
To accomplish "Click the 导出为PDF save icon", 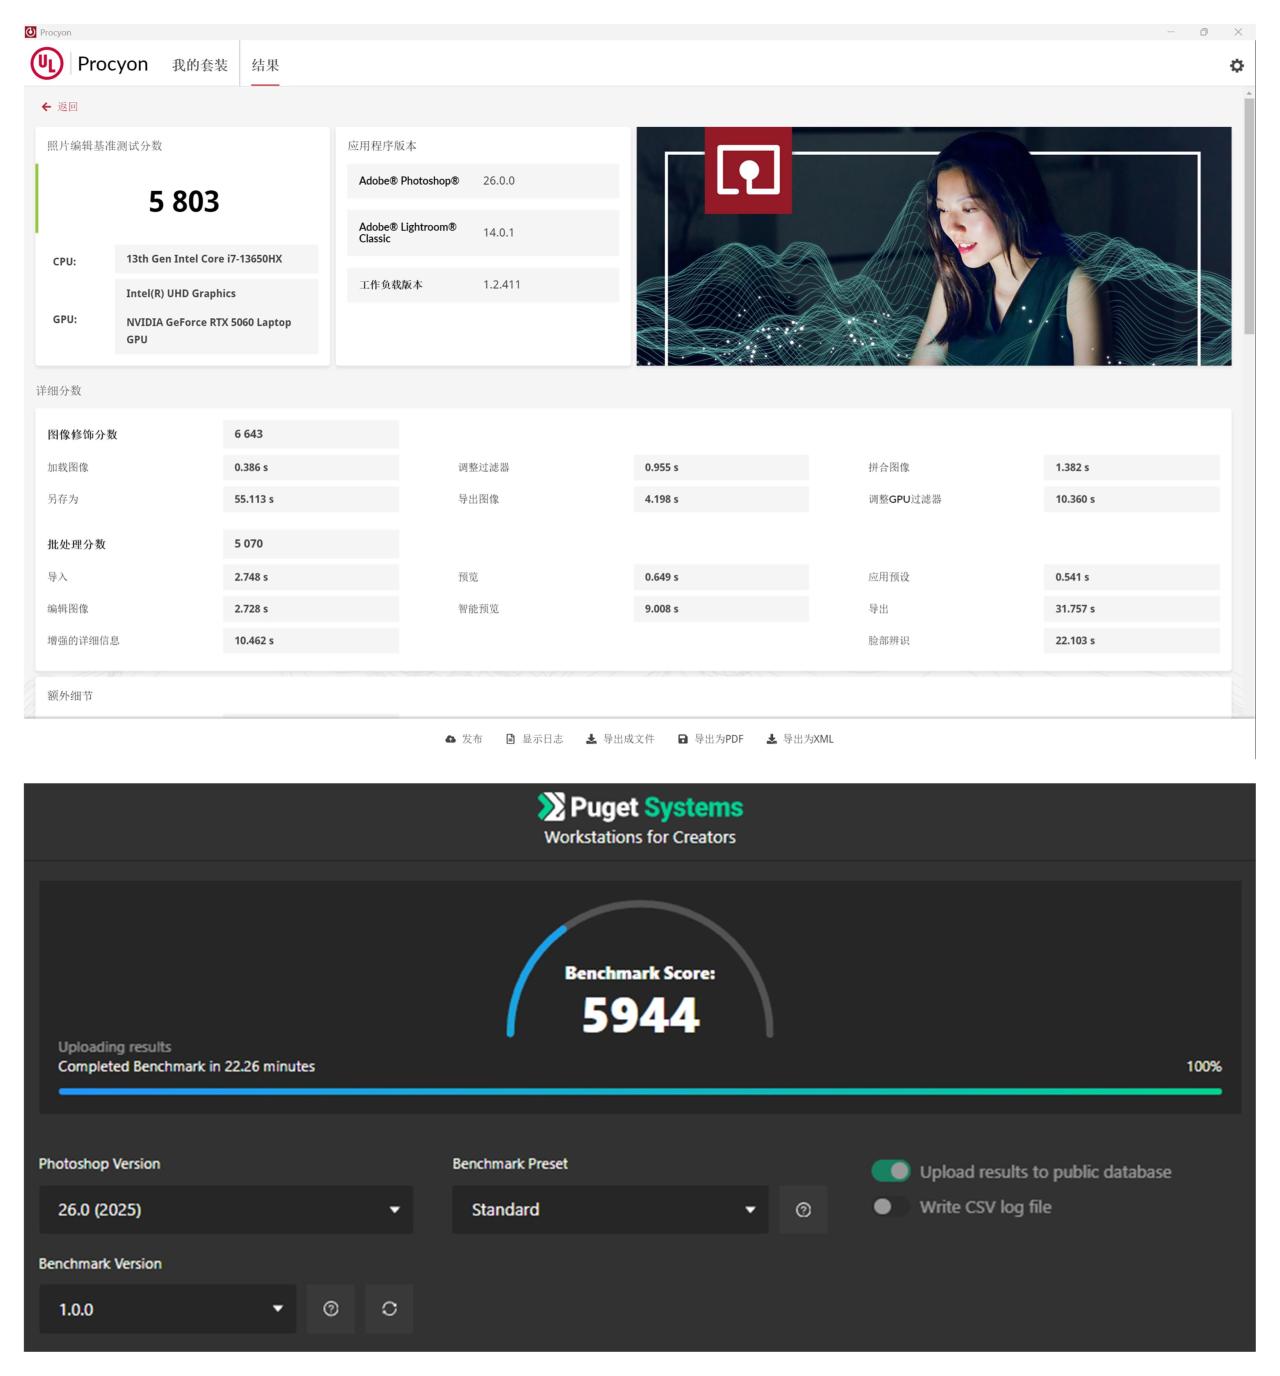I will (x=683, y=739).
